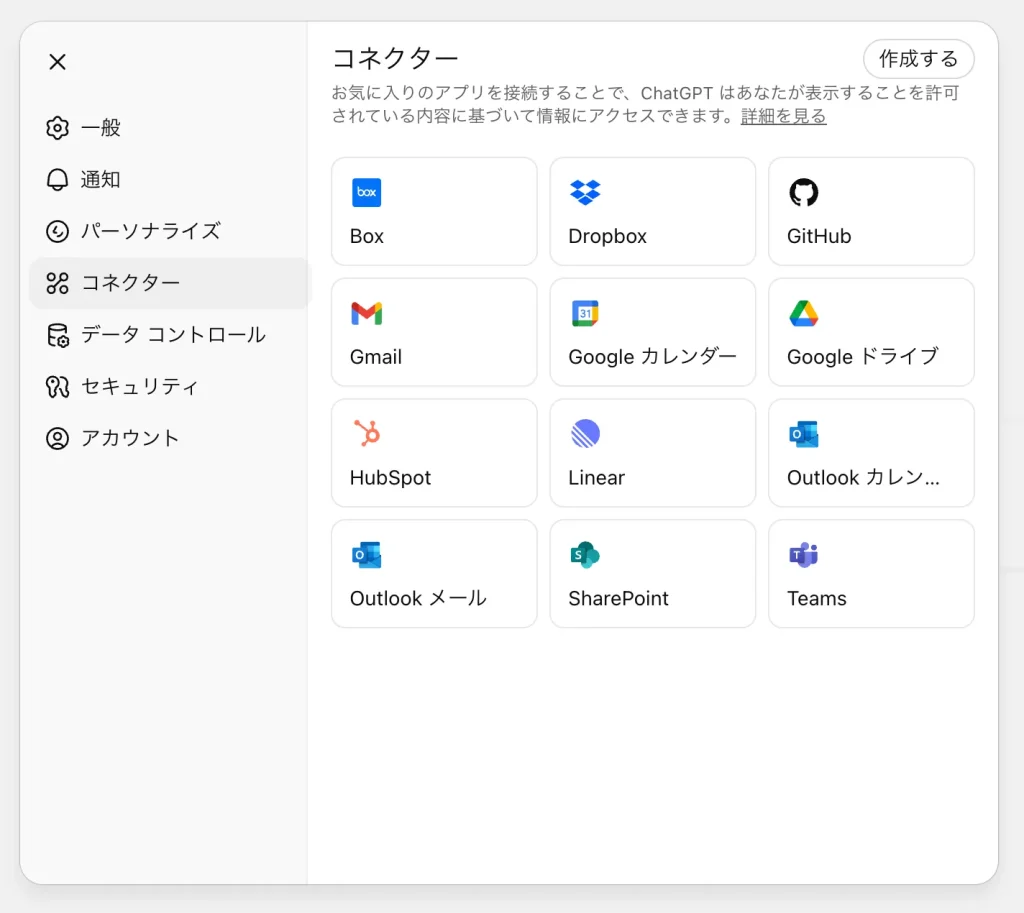This screenshot has height=913, width=1024.
Task: Choose the Outlook カレン... card
Action: click(x=871, y=453)
